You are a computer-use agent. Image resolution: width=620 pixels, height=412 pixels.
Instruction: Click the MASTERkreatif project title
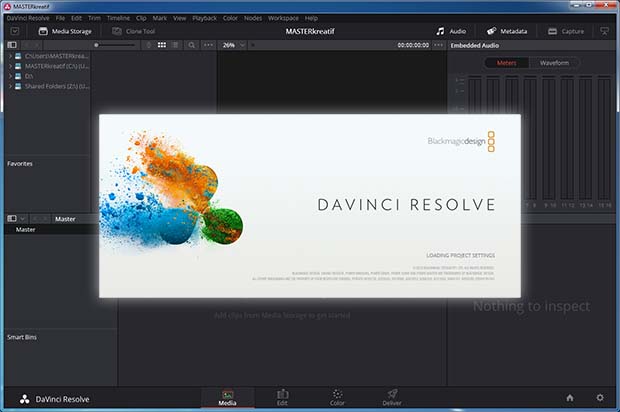(310, 31)
